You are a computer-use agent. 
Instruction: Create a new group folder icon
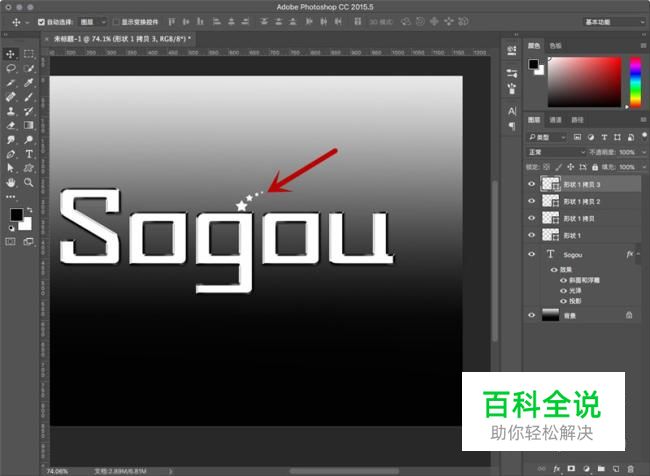(x=601, y=469)
